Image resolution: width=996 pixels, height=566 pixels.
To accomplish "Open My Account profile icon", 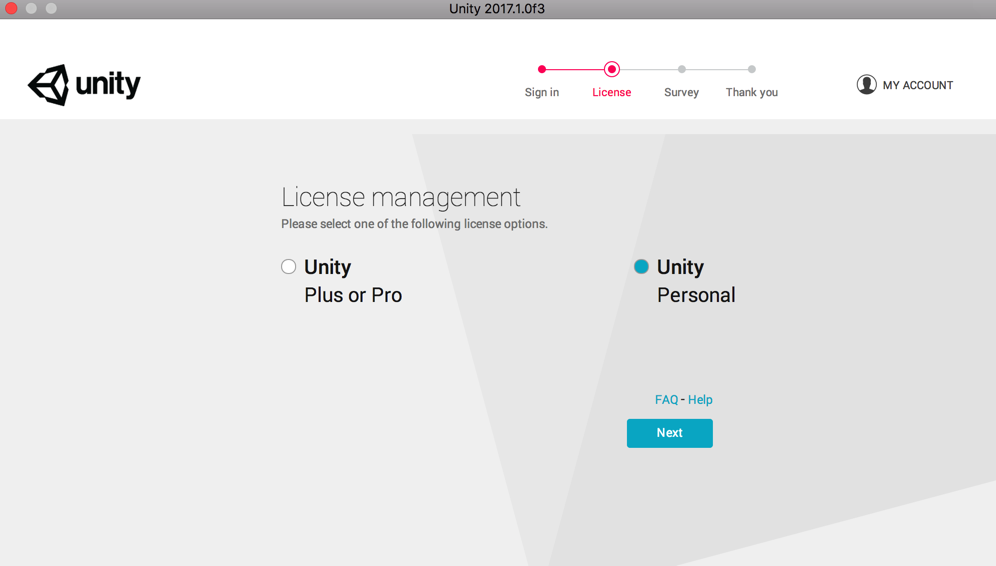I will tap(866, 84).
